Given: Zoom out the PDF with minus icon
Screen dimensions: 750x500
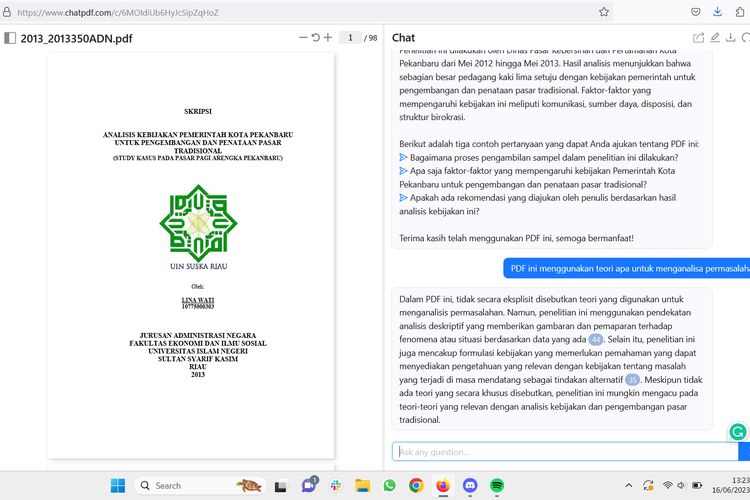Looking at the screenshot, I should [x=304, y=38].
